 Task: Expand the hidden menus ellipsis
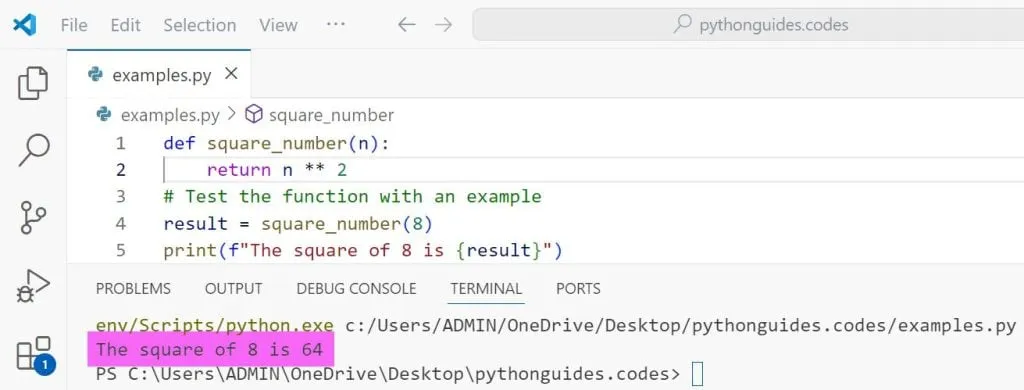click(x=335, y=24)
